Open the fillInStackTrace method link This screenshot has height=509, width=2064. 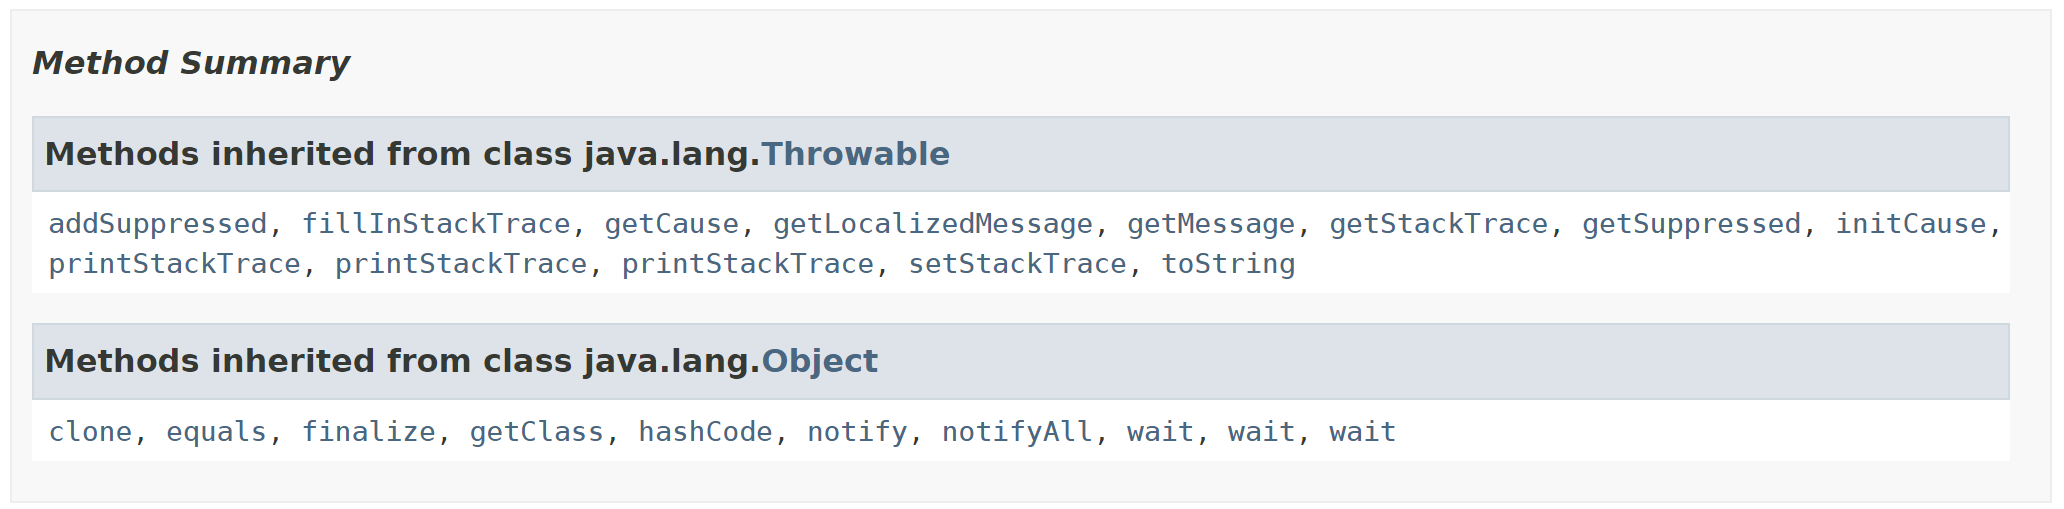(x=436, y=224)
